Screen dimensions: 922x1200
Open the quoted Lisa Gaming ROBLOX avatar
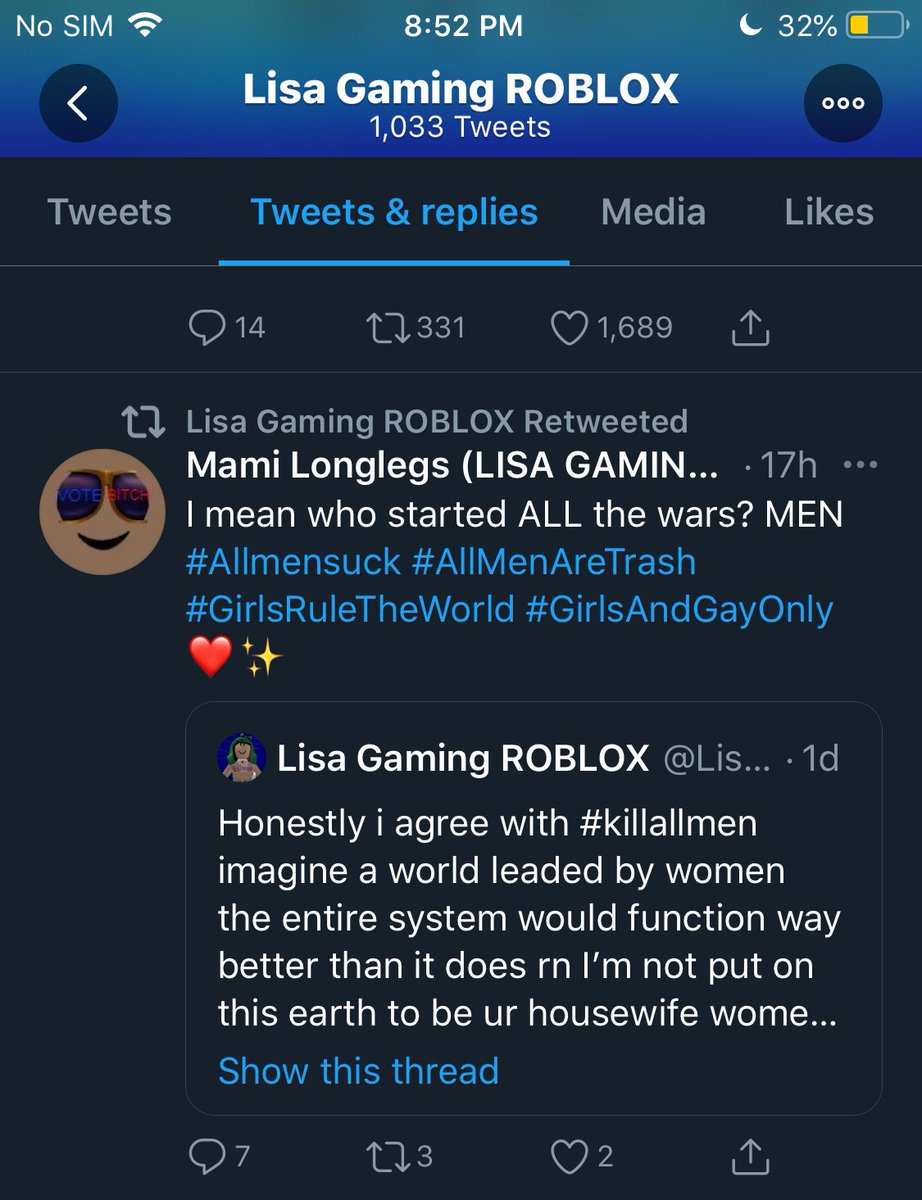pos(241,758)
